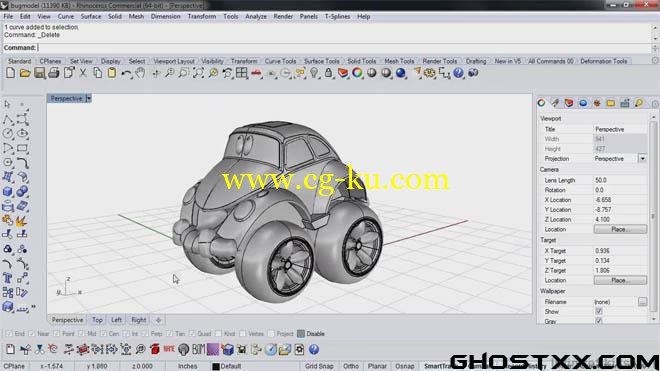Click Place button under Target location

[620, 280]
